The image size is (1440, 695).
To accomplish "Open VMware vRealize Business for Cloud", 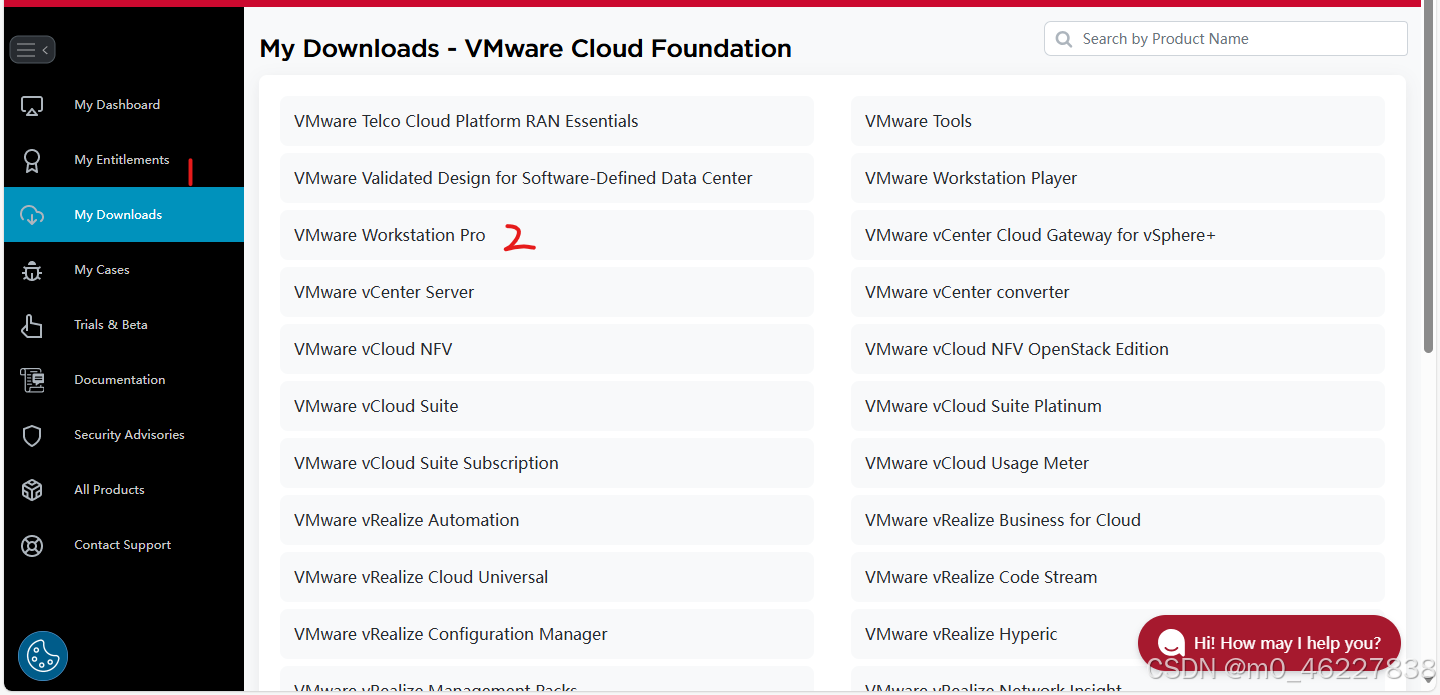I will (x=1118, y=520).
